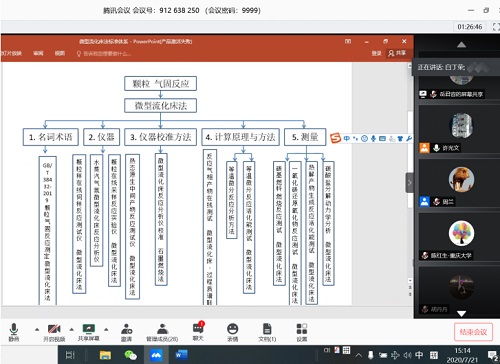
Task: Open 管理成员 member management
Action: (x=162, y=332)
